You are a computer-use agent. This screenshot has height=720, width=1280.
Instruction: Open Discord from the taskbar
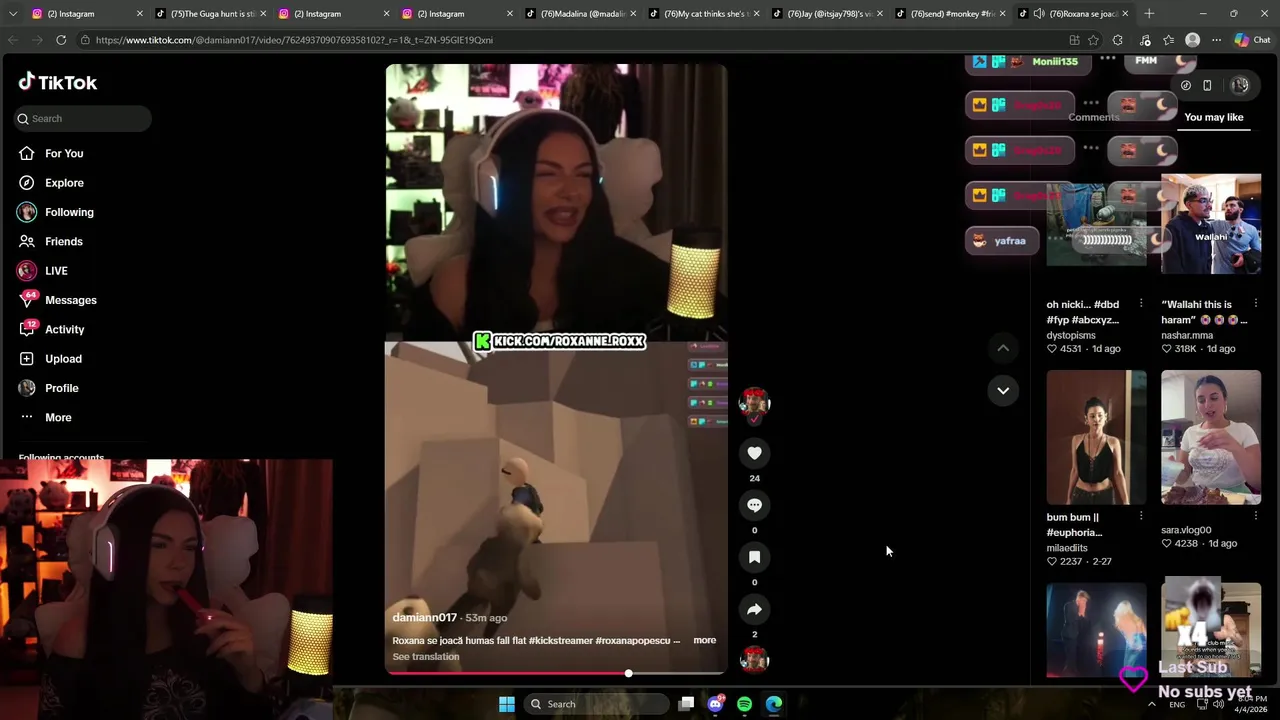(715, 704)
